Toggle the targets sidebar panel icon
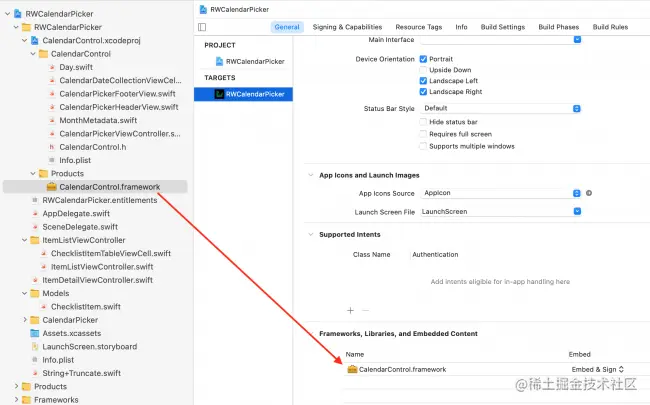The width and height of the screenshot is (650, 405). click(202, 27)
